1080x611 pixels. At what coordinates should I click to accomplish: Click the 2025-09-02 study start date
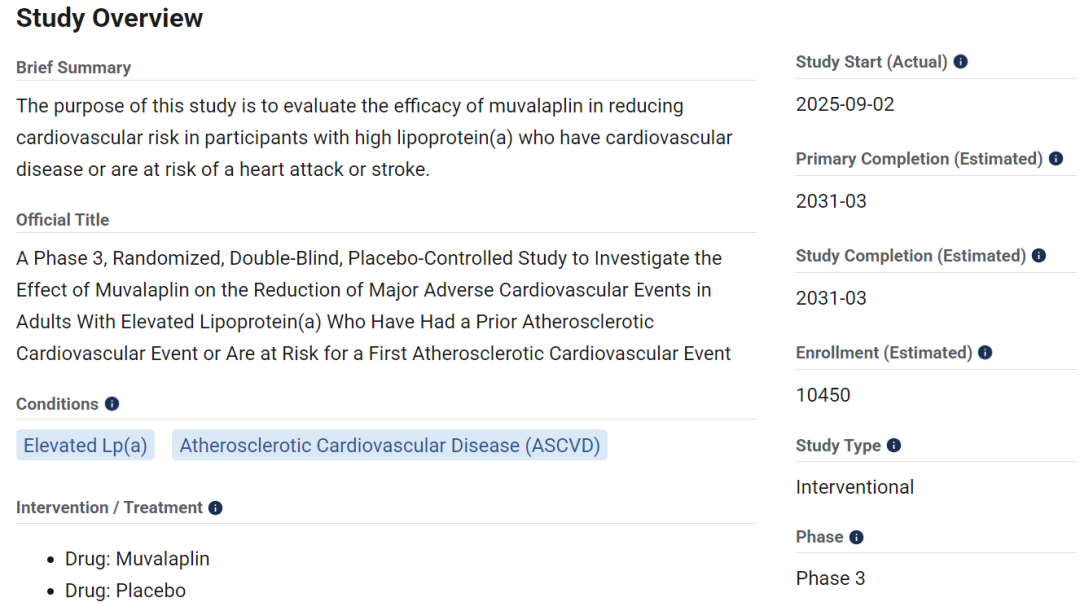tap(845, 105)
